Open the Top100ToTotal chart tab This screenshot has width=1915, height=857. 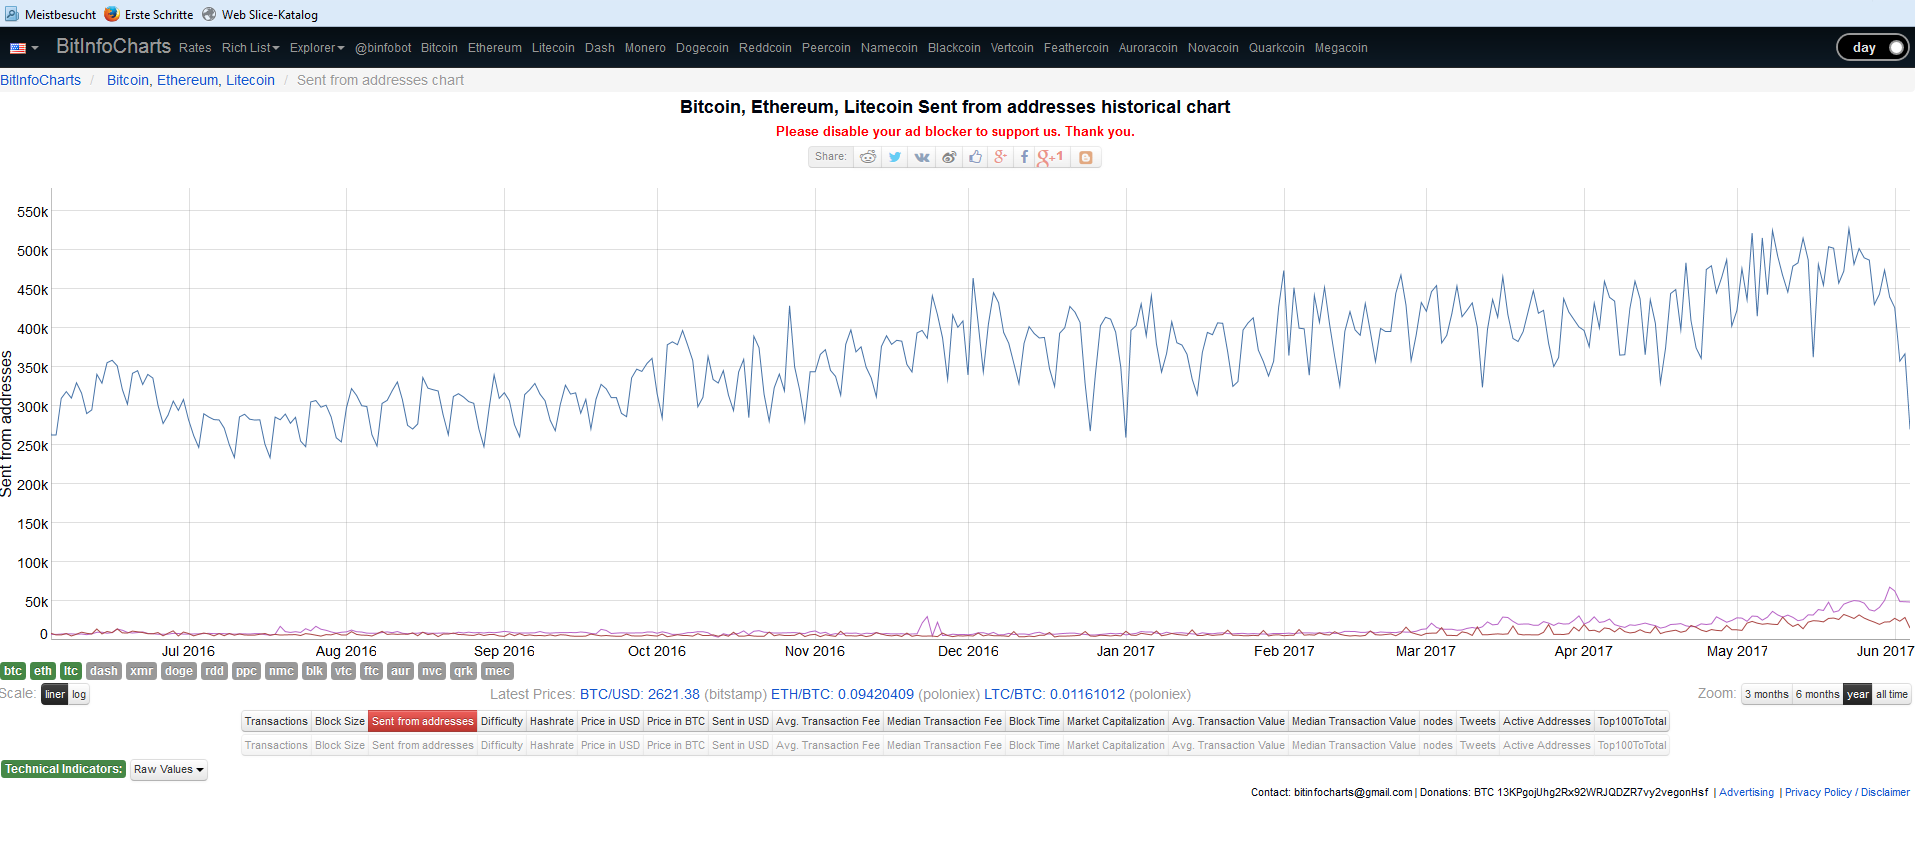[1632, 721]
